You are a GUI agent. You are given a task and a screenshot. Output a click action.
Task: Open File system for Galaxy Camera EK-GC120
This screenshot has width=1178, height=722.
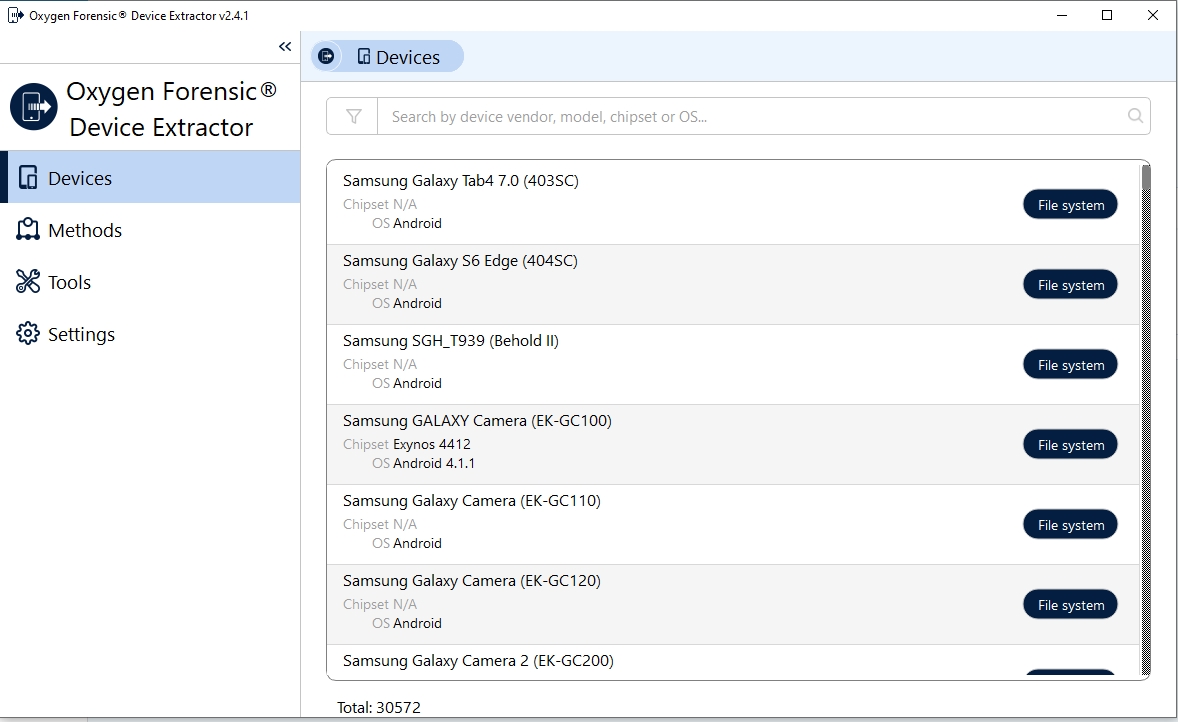tap(1070, 604)
